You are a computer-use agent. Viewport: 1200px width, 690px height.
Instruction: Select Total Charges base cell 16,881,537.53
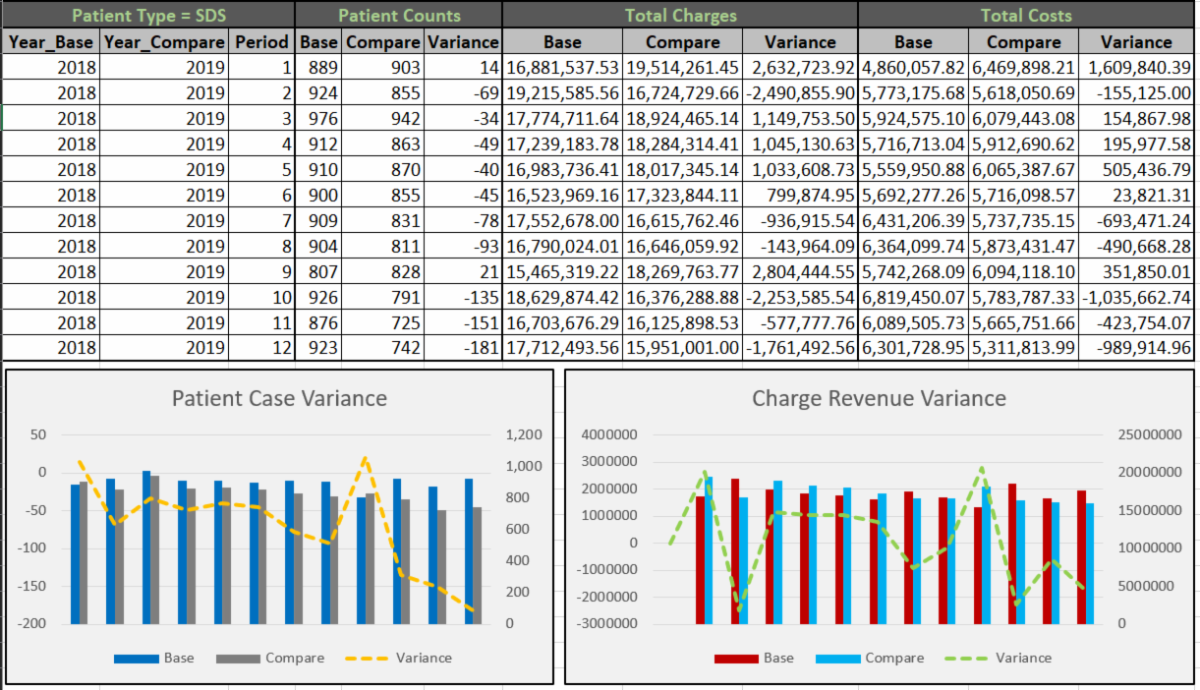pyautogui.click(x=562, y=68)
